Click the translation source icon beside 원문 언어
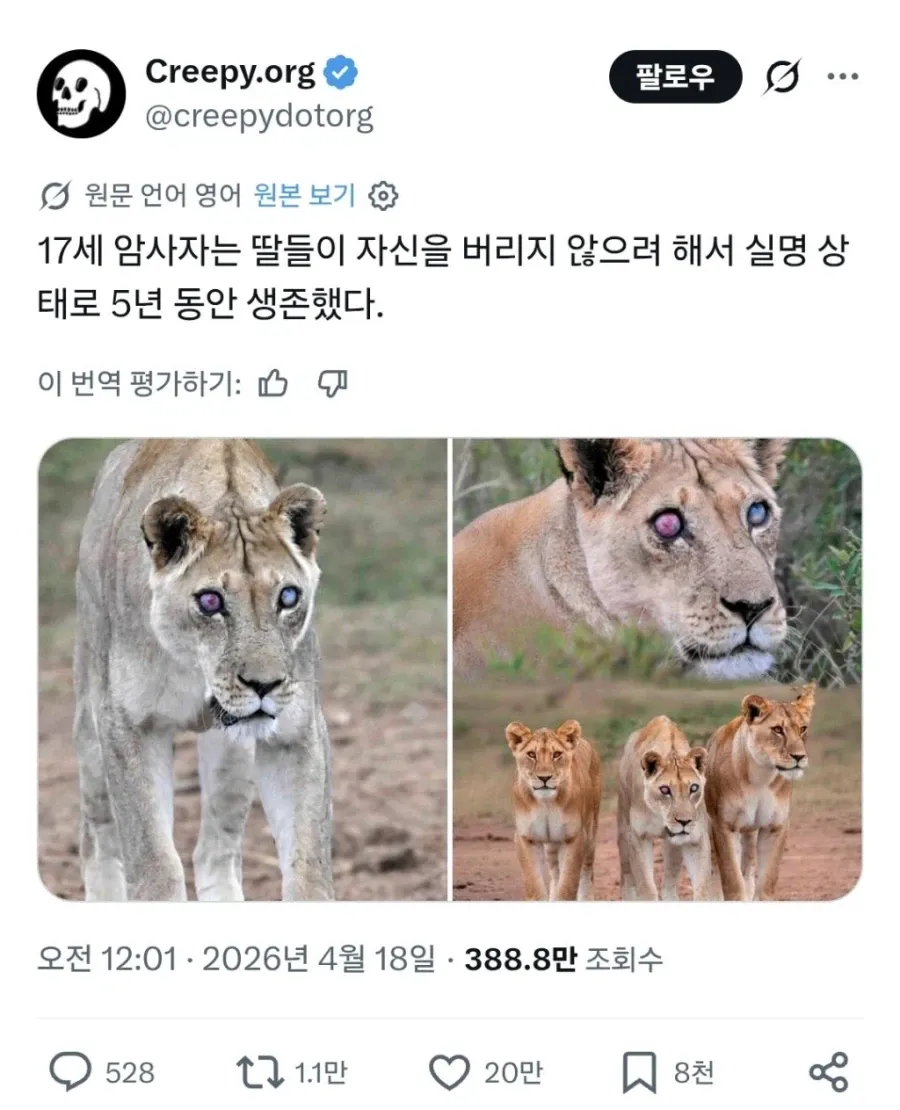 click(x=56, y=196)
